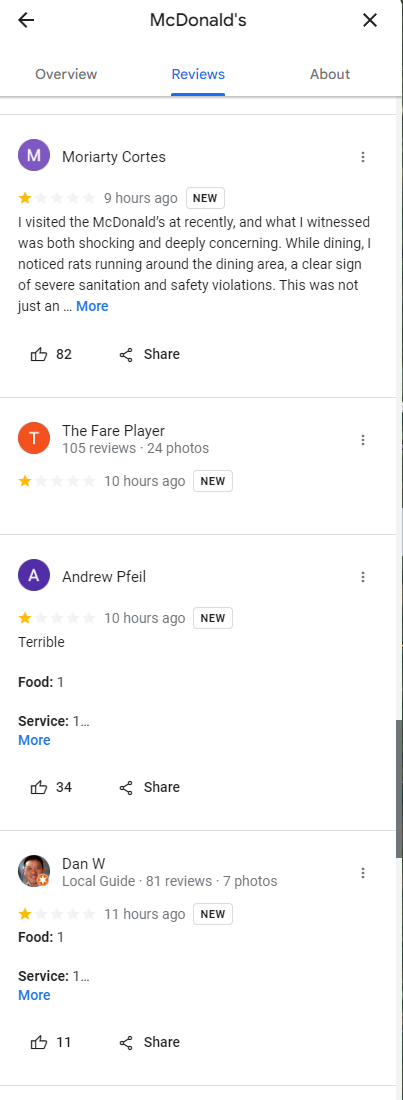This screenshot has height=1100, width=403.
Task: Open The Fare Player reviewer profile
Action: pyautogui.click(x=113, y=431)
